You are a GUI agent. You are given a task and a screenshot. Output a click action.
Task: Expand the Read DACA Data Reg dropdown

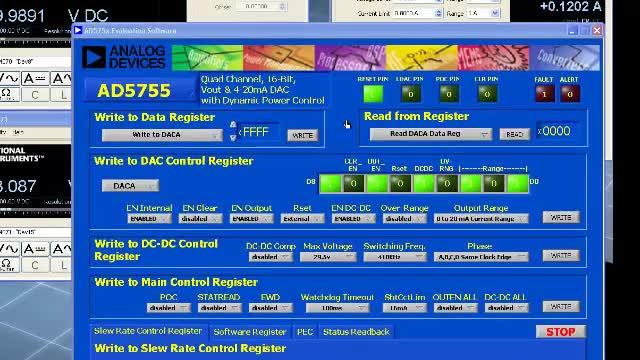[x=431, y=134]
